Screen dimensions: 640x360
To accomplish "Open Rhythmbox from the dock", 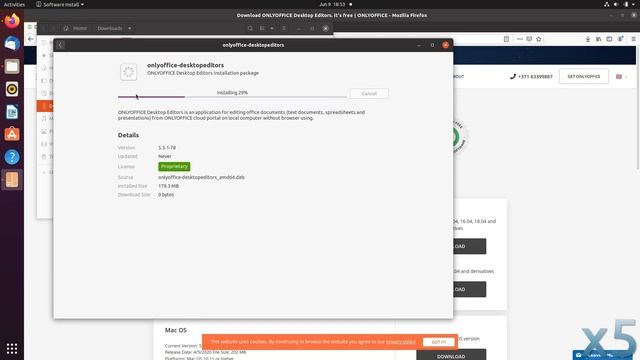I will 12,89.
